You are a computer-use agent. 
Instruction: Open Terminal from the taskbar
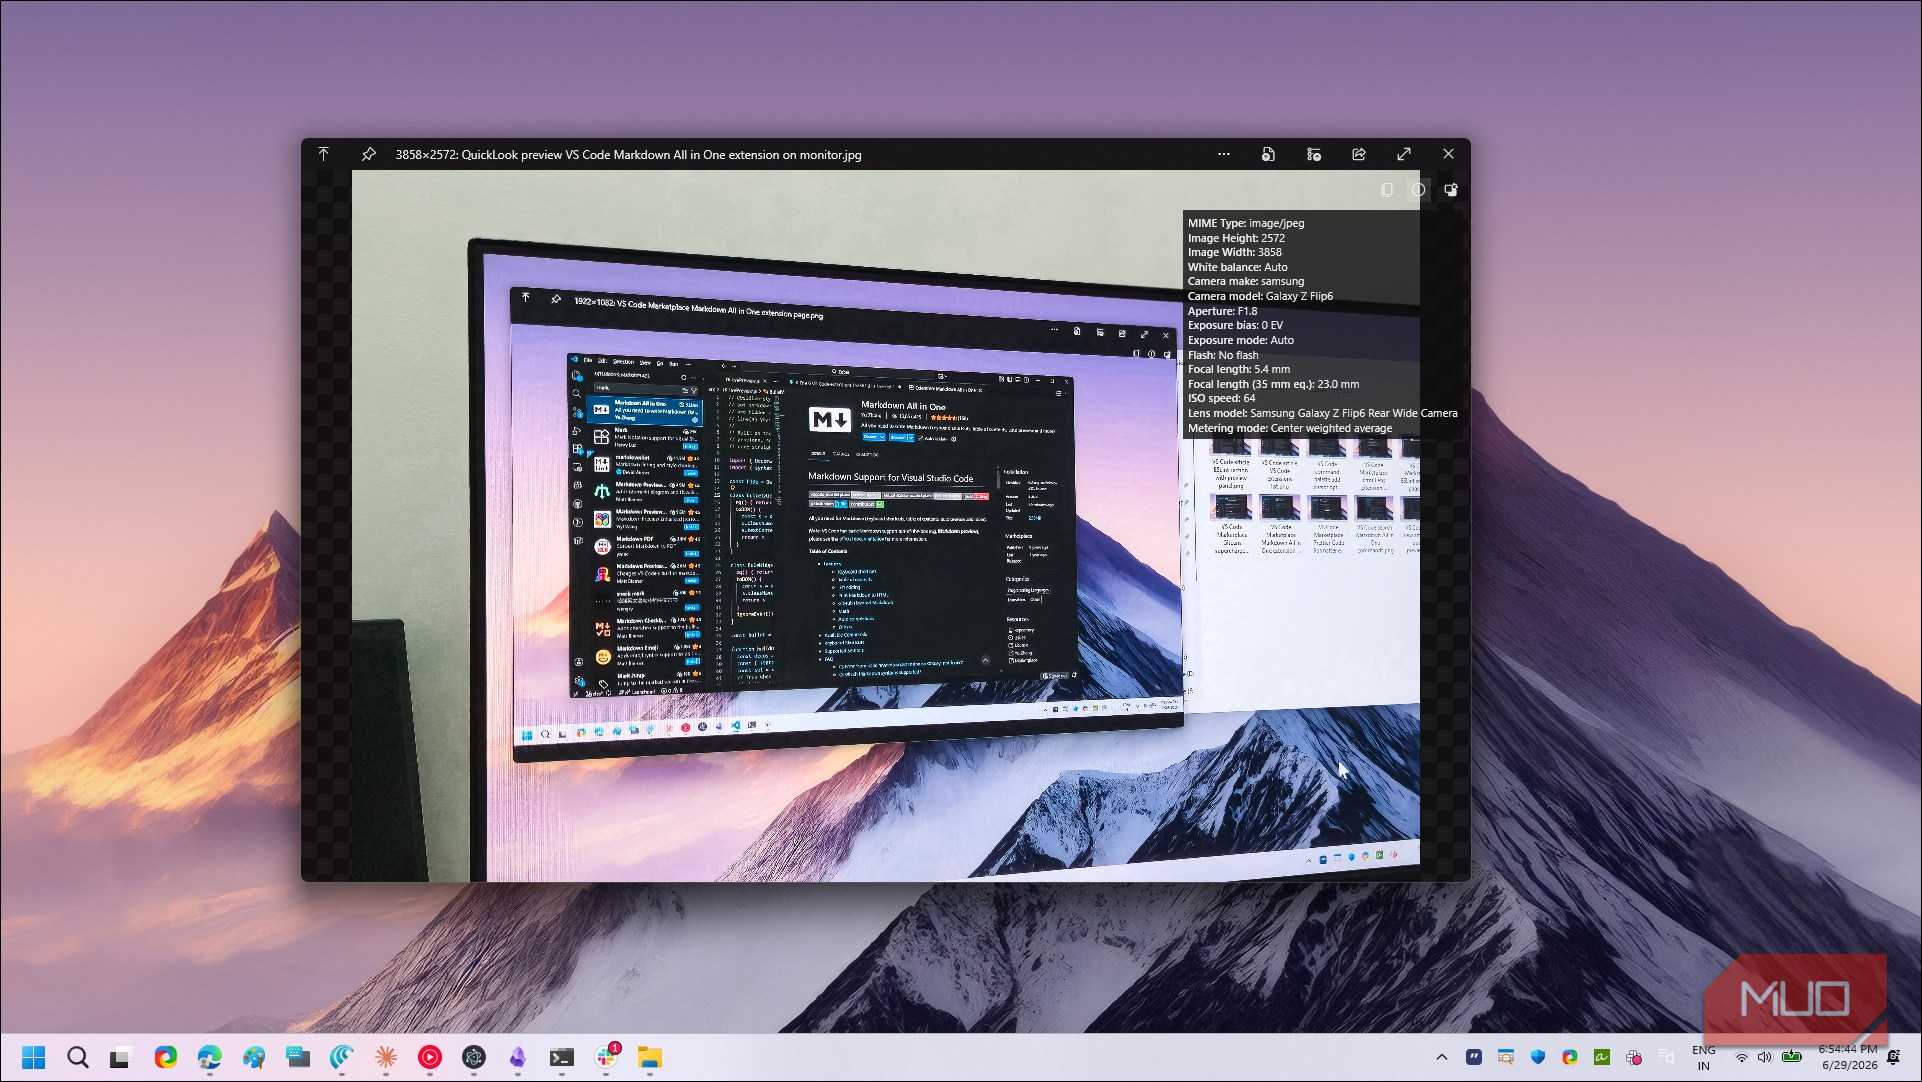point(561,1057)
